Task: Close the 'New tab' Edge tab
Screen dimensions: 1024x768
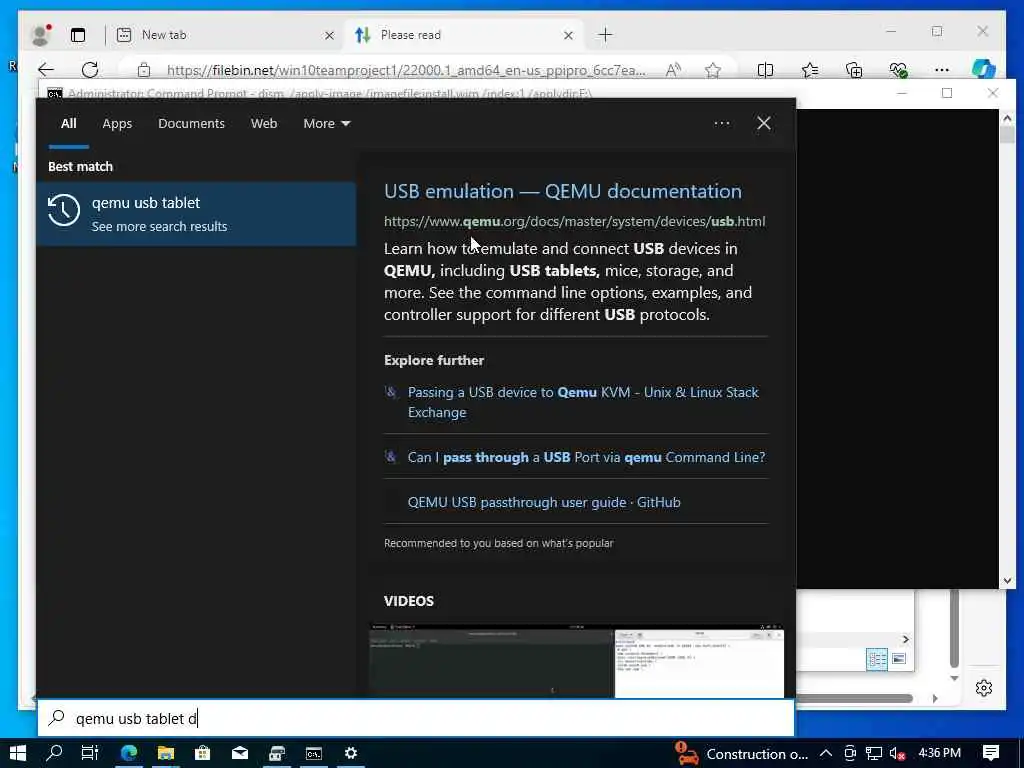Action: (329, 35)
